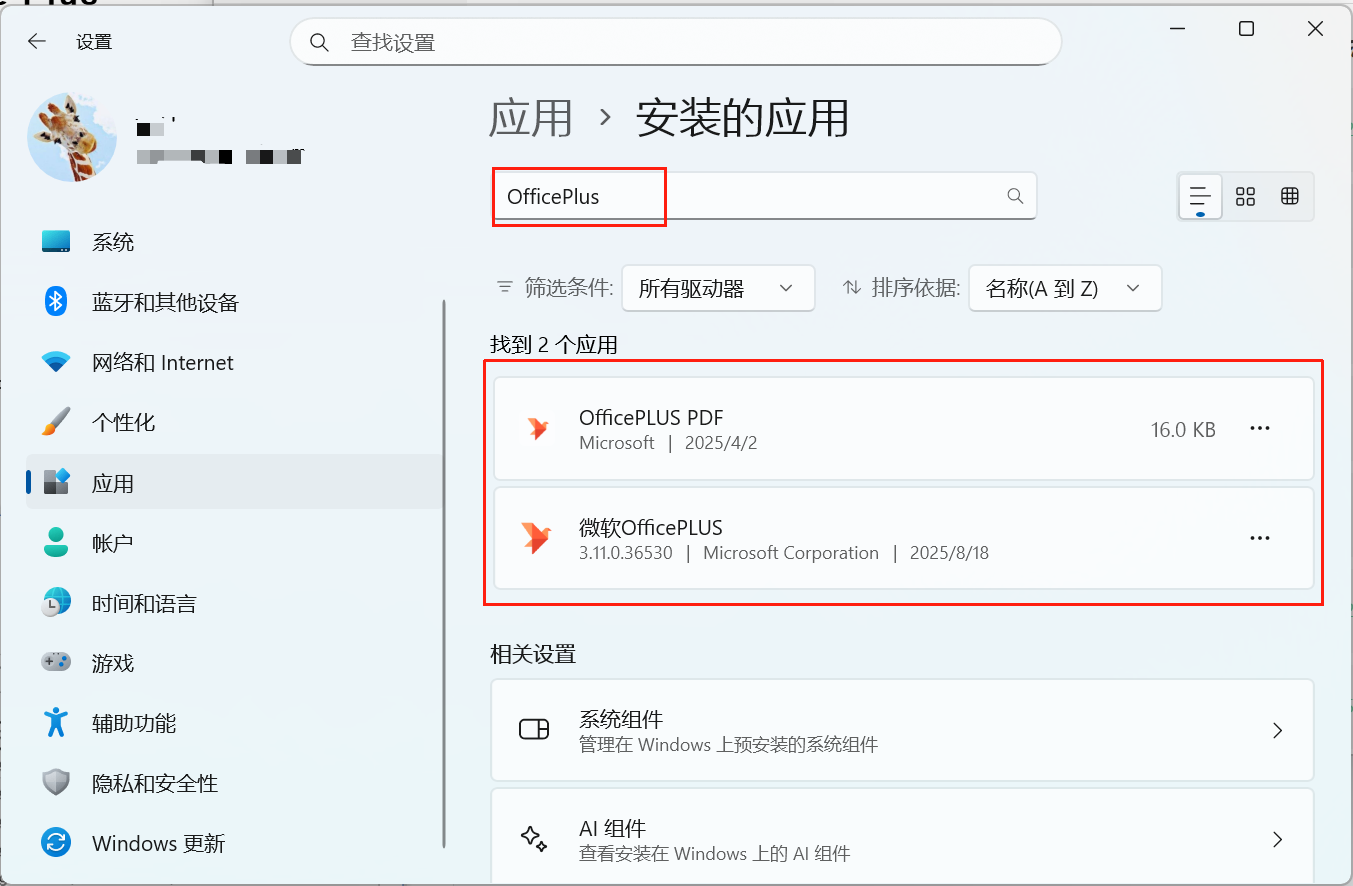This screenshot has width=1353, height=886.
Task: Click the sort arrows icon beside 排序依据
Action: click(x=852, y=288)
